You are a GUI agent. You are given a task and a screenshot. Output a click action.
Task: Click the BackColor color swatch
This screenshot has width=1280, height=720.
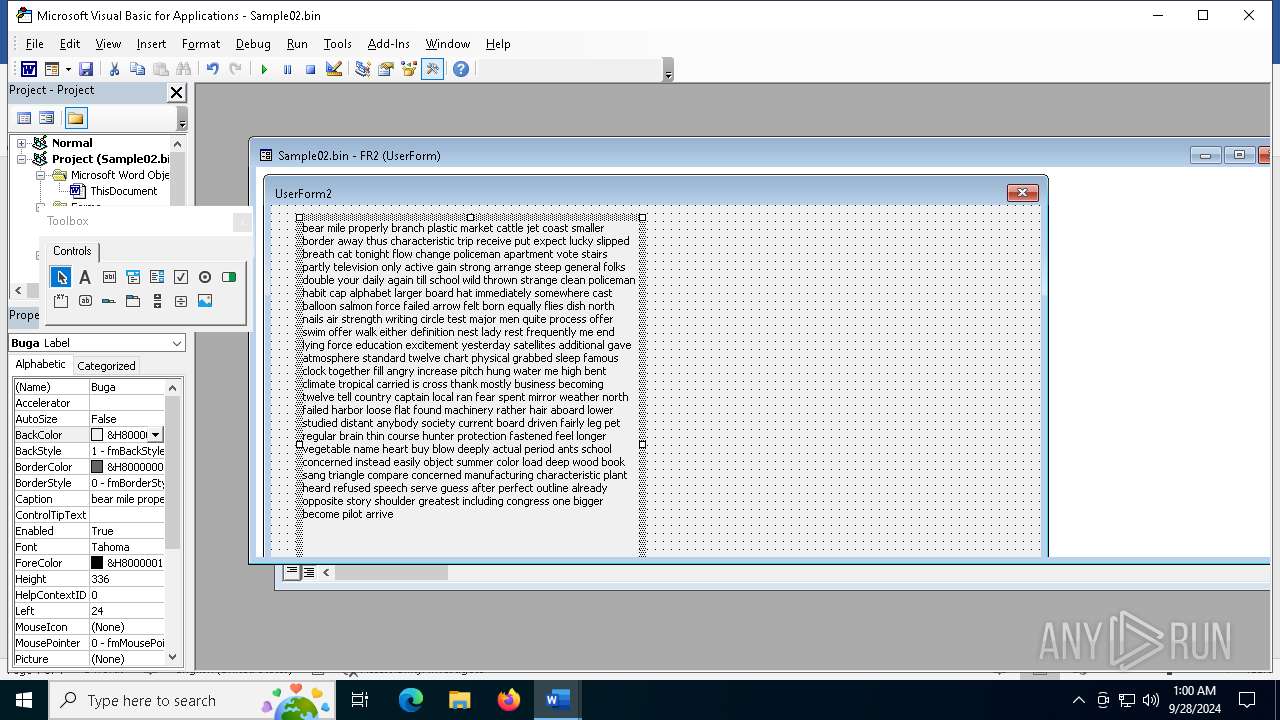point(97,435)
